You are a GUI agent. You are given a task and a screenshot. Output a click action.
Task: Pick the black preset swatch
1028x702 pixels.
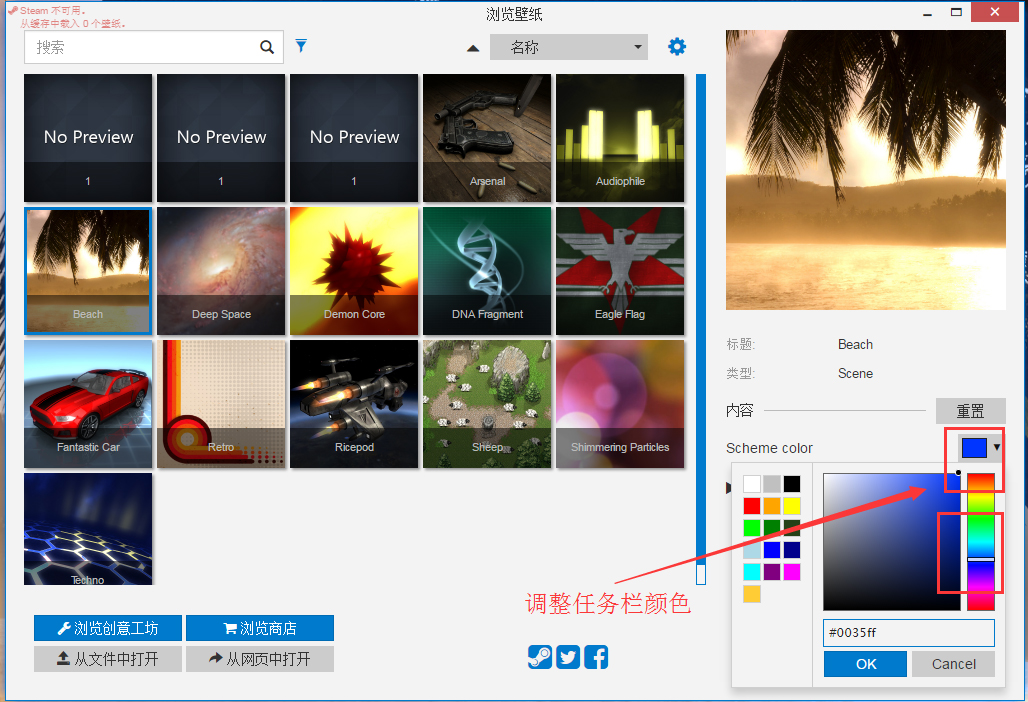[x=792, y=484]
